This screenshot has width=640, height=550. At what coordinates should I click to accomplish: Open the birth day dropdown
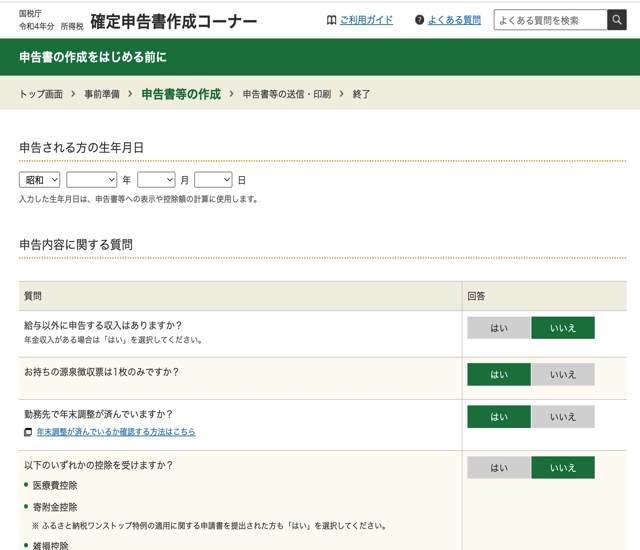click(213, 180)
